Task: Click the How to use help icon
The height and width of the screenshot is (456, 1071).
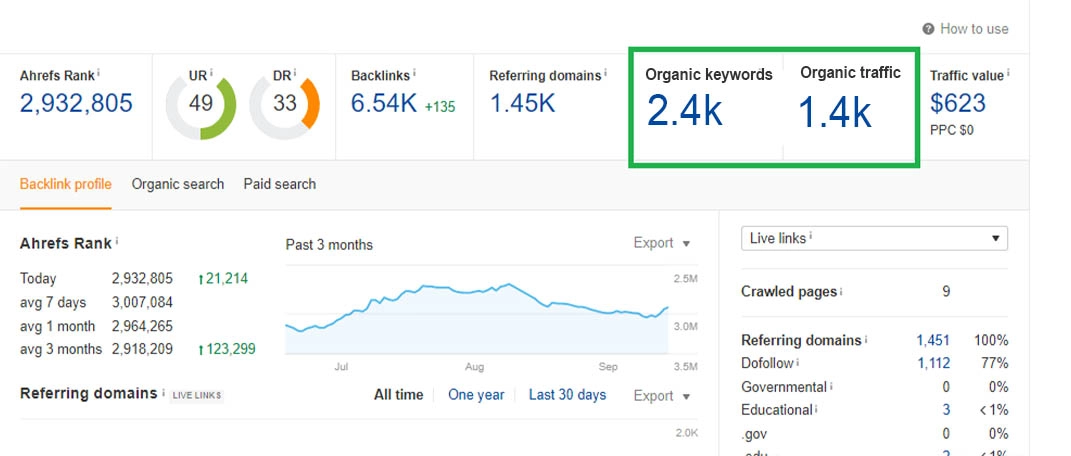Action: pyautogui.click(x=928, y=29)
